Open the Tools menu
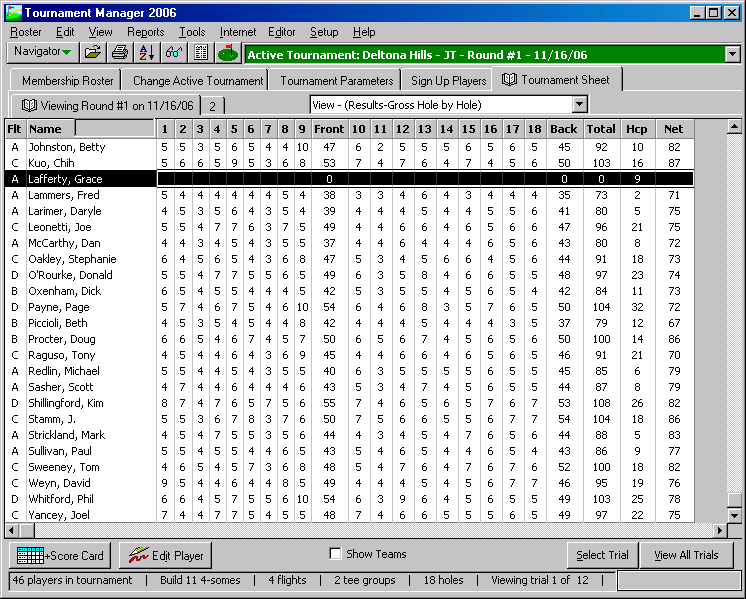Viewport: 746px width, 599px height. tap(192, 32)
